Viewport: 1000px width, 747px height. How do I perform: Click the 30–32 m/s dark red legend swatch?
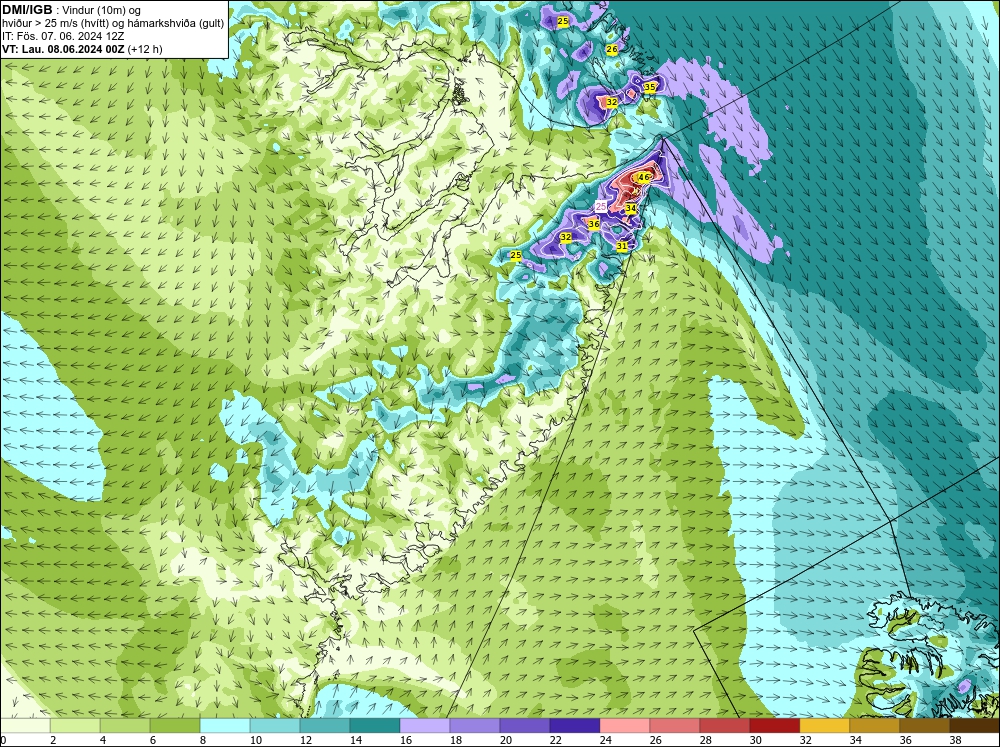pyautogui.click(x=775, y=725)
